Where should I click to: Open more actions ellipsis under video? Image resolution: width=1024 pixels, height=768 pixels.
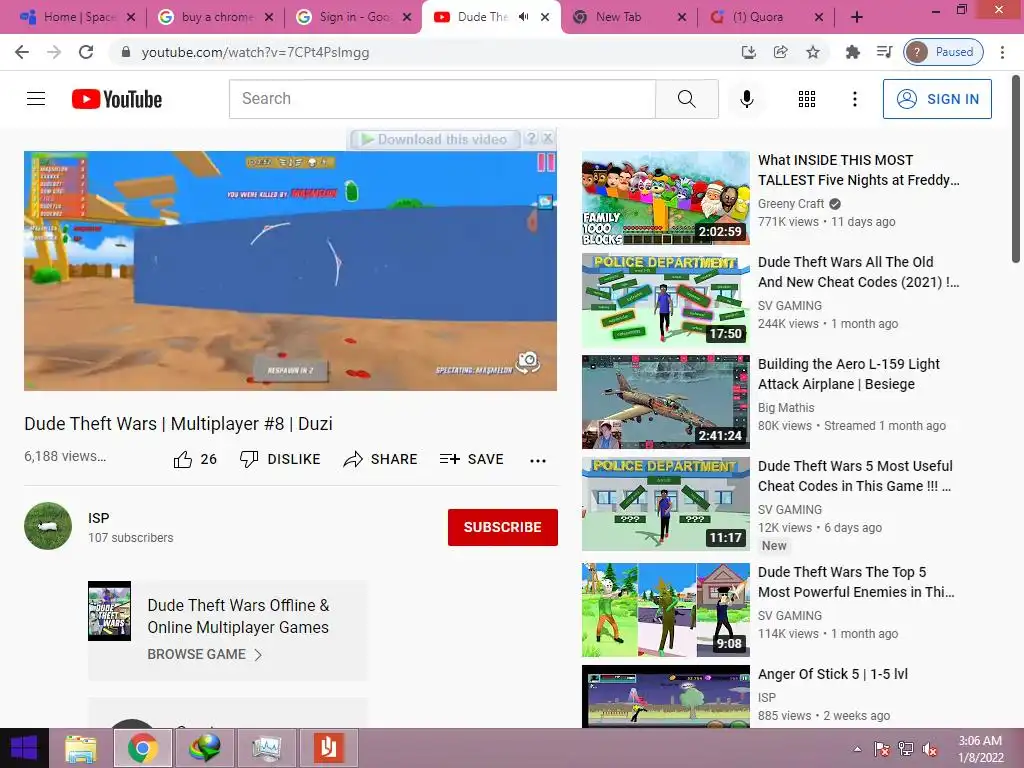click(x=537, y=461)
